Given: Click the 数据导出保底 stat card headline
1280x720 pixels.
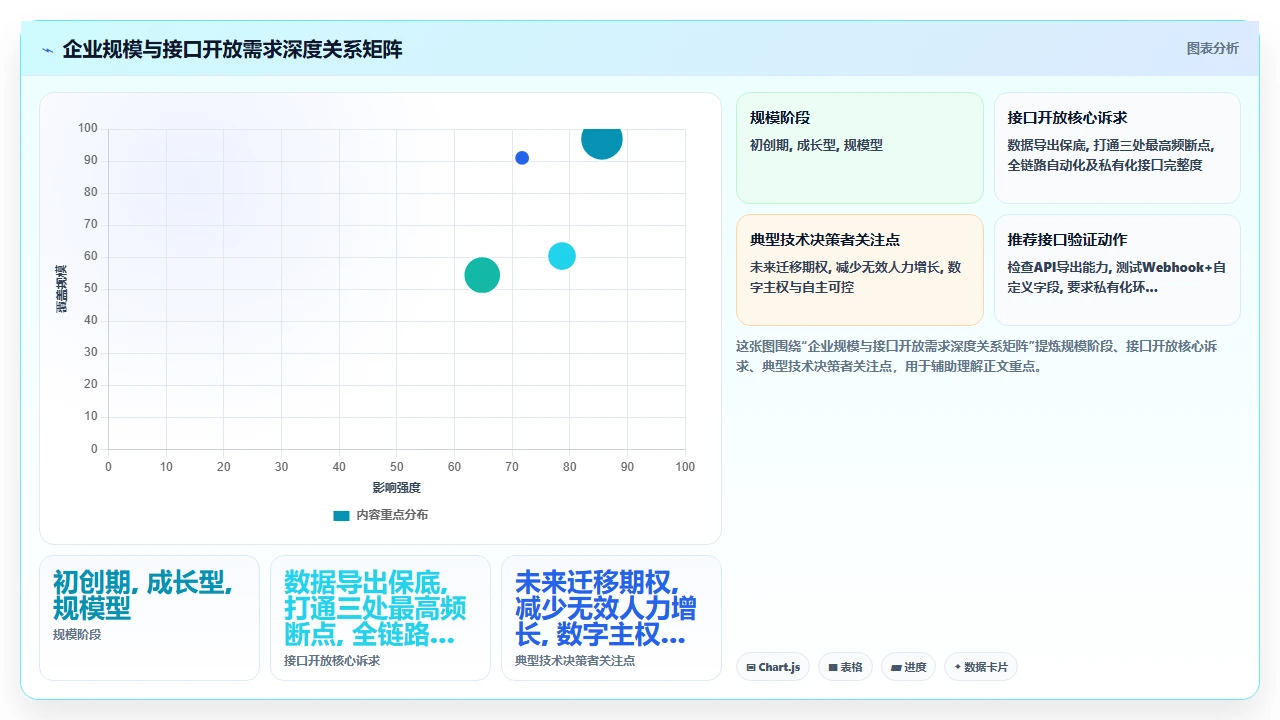Looking at the screenshot, I should [375, 608].
